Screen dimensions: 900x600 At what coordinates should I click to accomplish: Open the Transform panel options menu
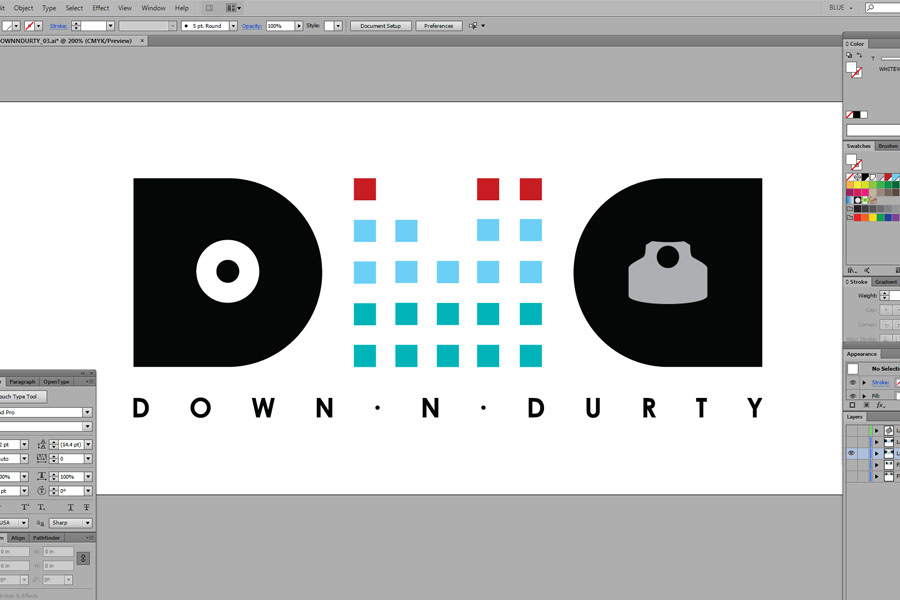click(89, 538)
